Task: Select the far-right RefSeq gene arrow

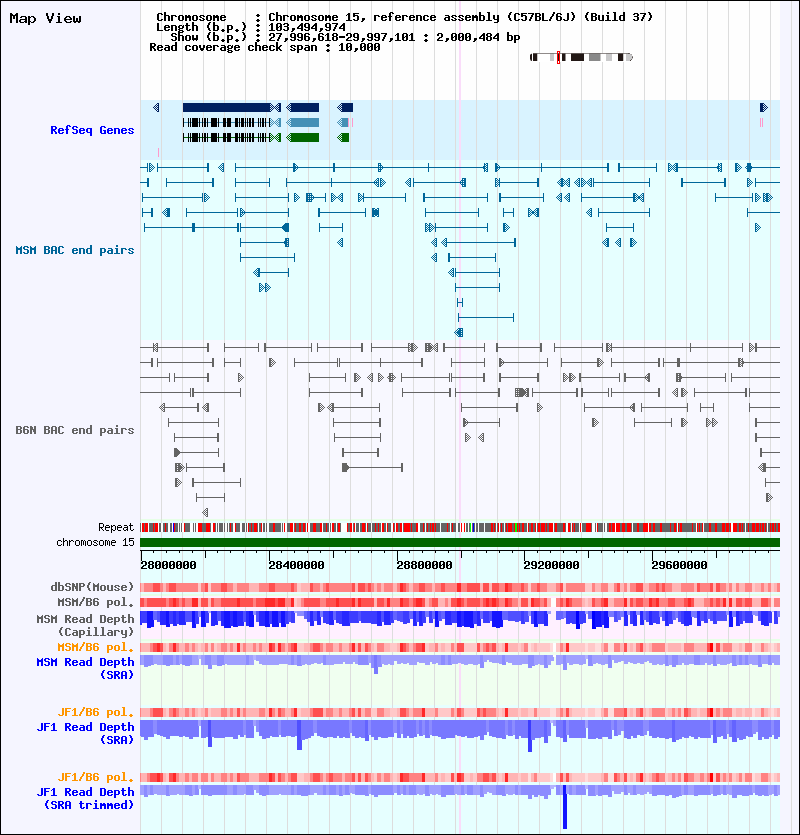Action: tap(763, 108)
